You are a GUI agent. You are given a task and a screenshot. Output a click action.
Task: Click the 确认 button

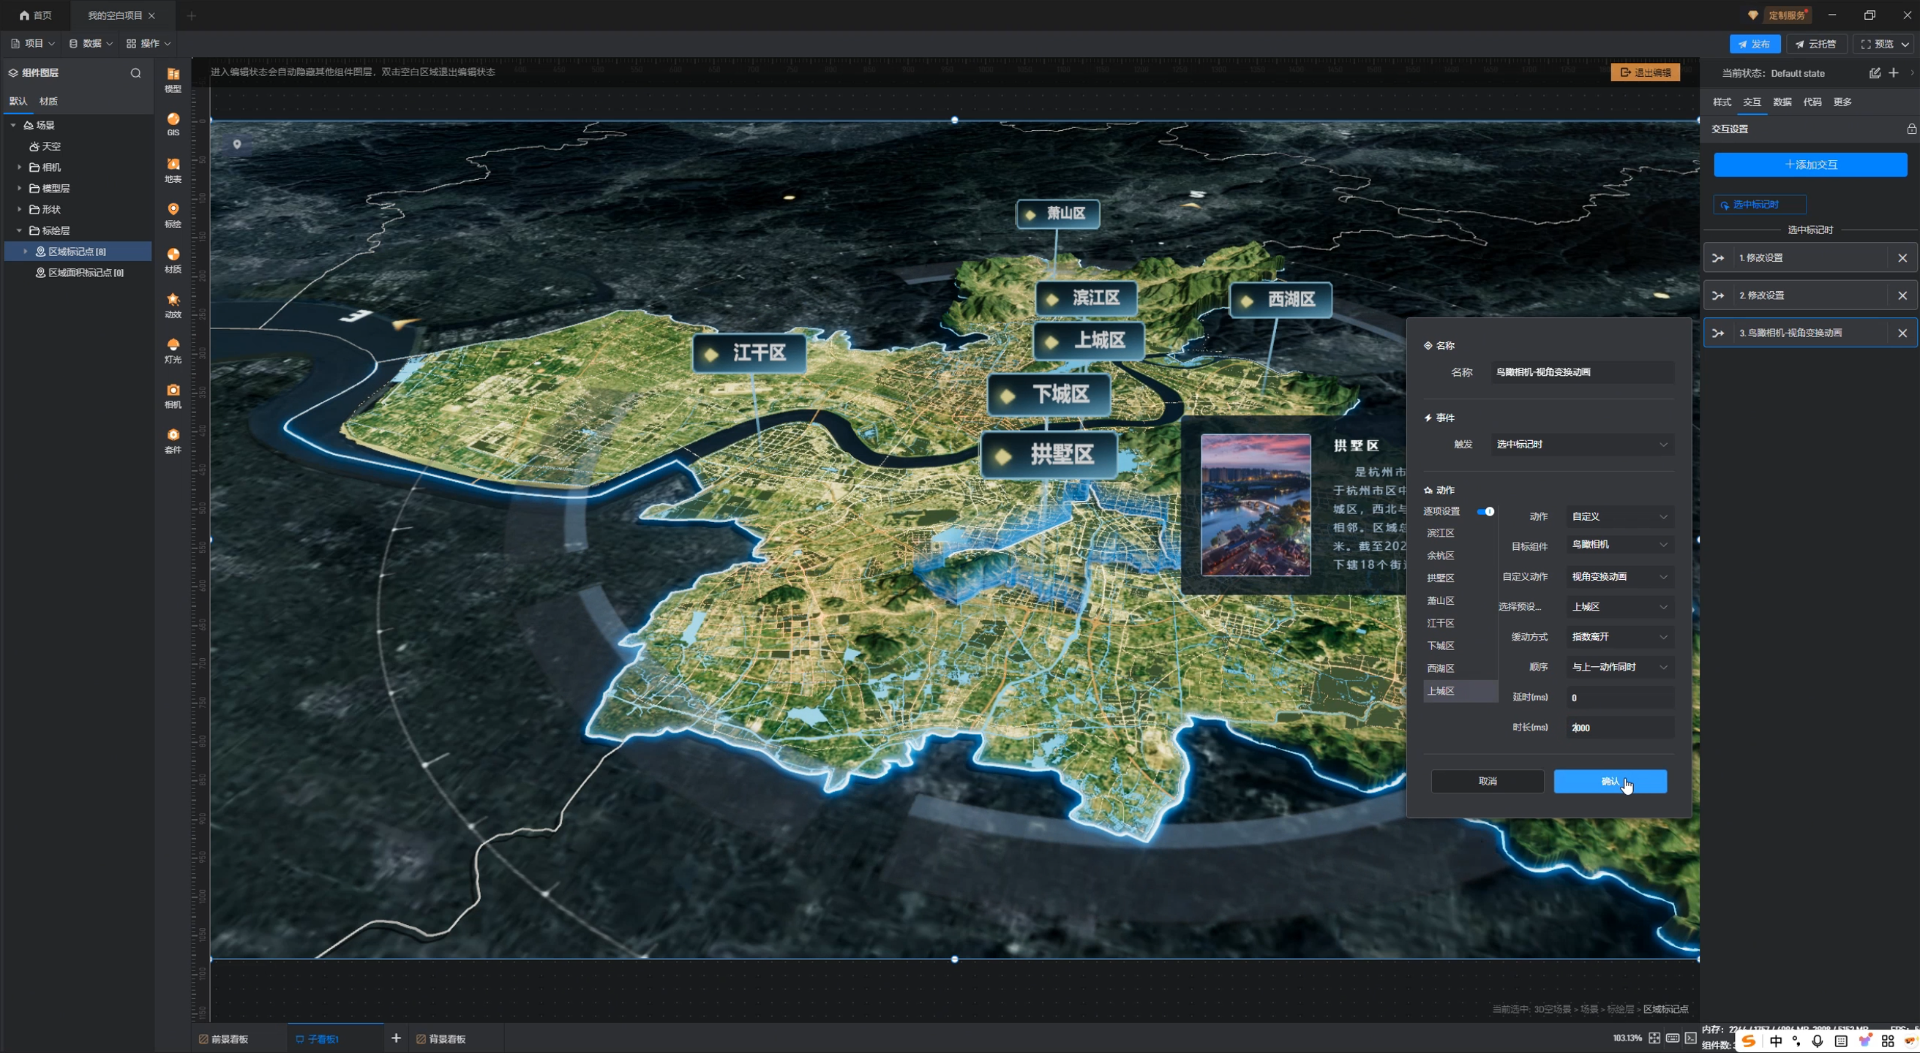coord(1610,781)
